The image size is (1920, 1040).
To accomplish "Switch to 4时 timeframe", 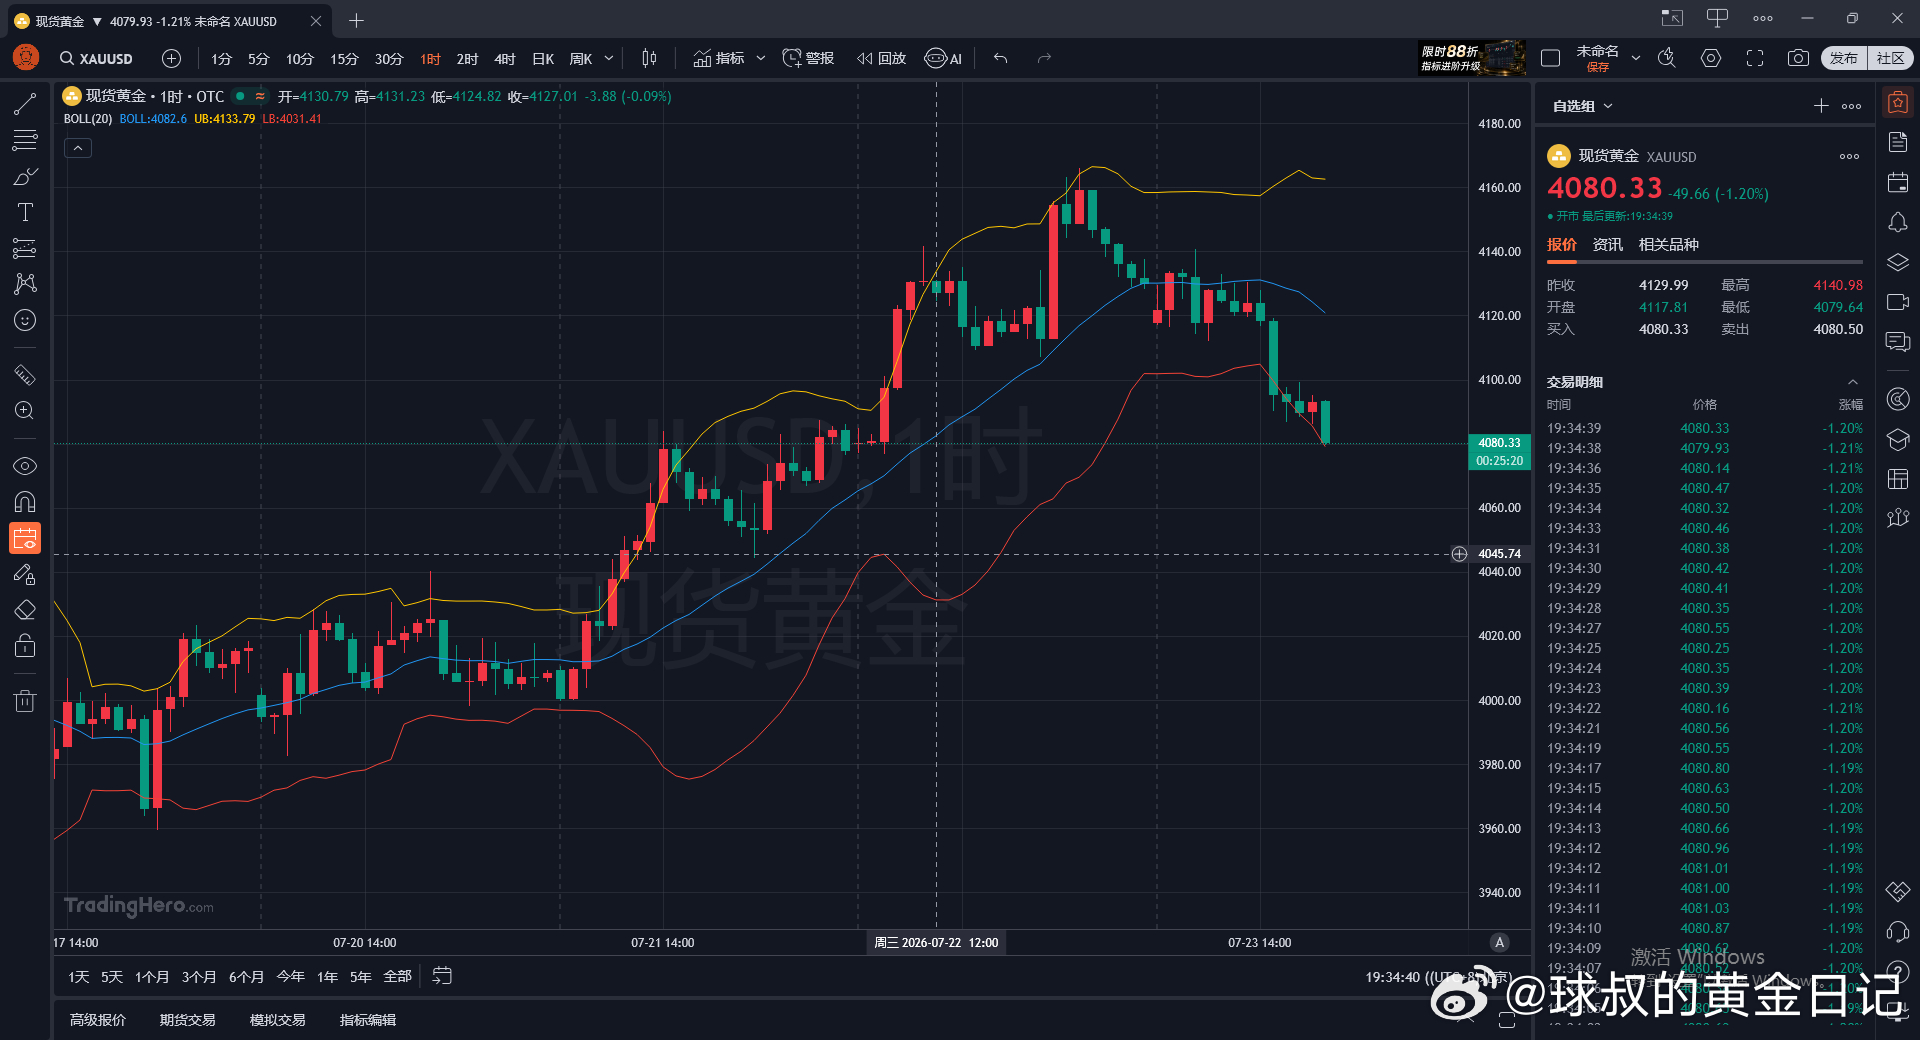I will click(505, 59).
